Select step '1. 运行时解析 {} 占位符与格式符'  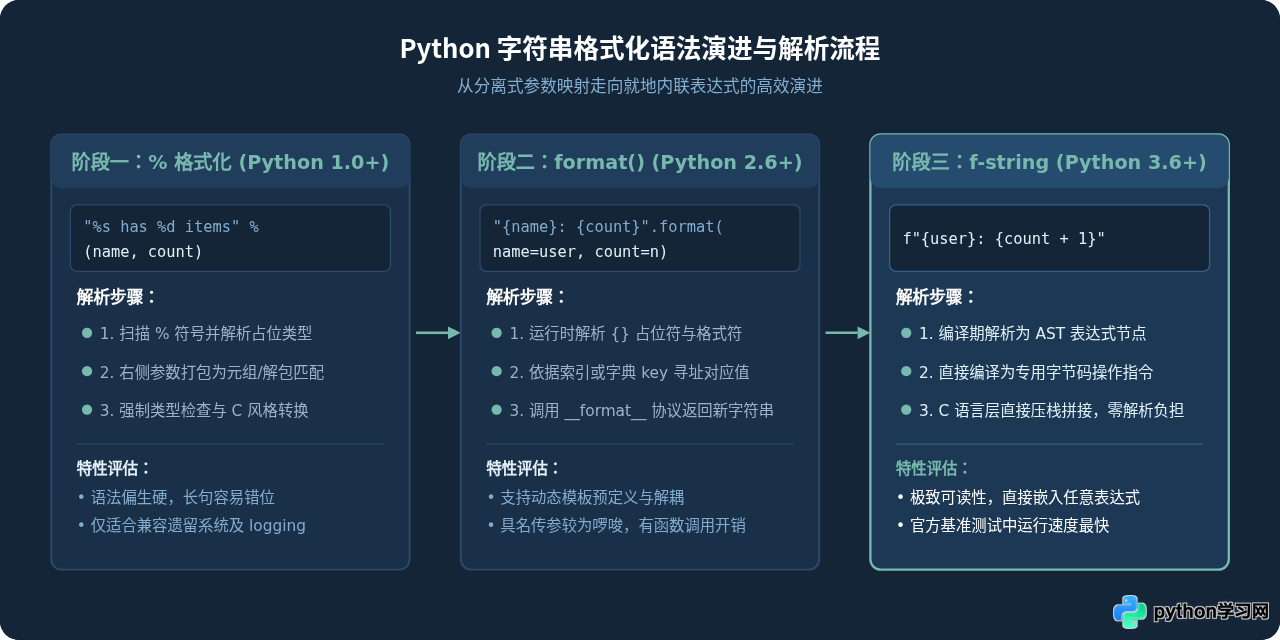coord(625,333)
